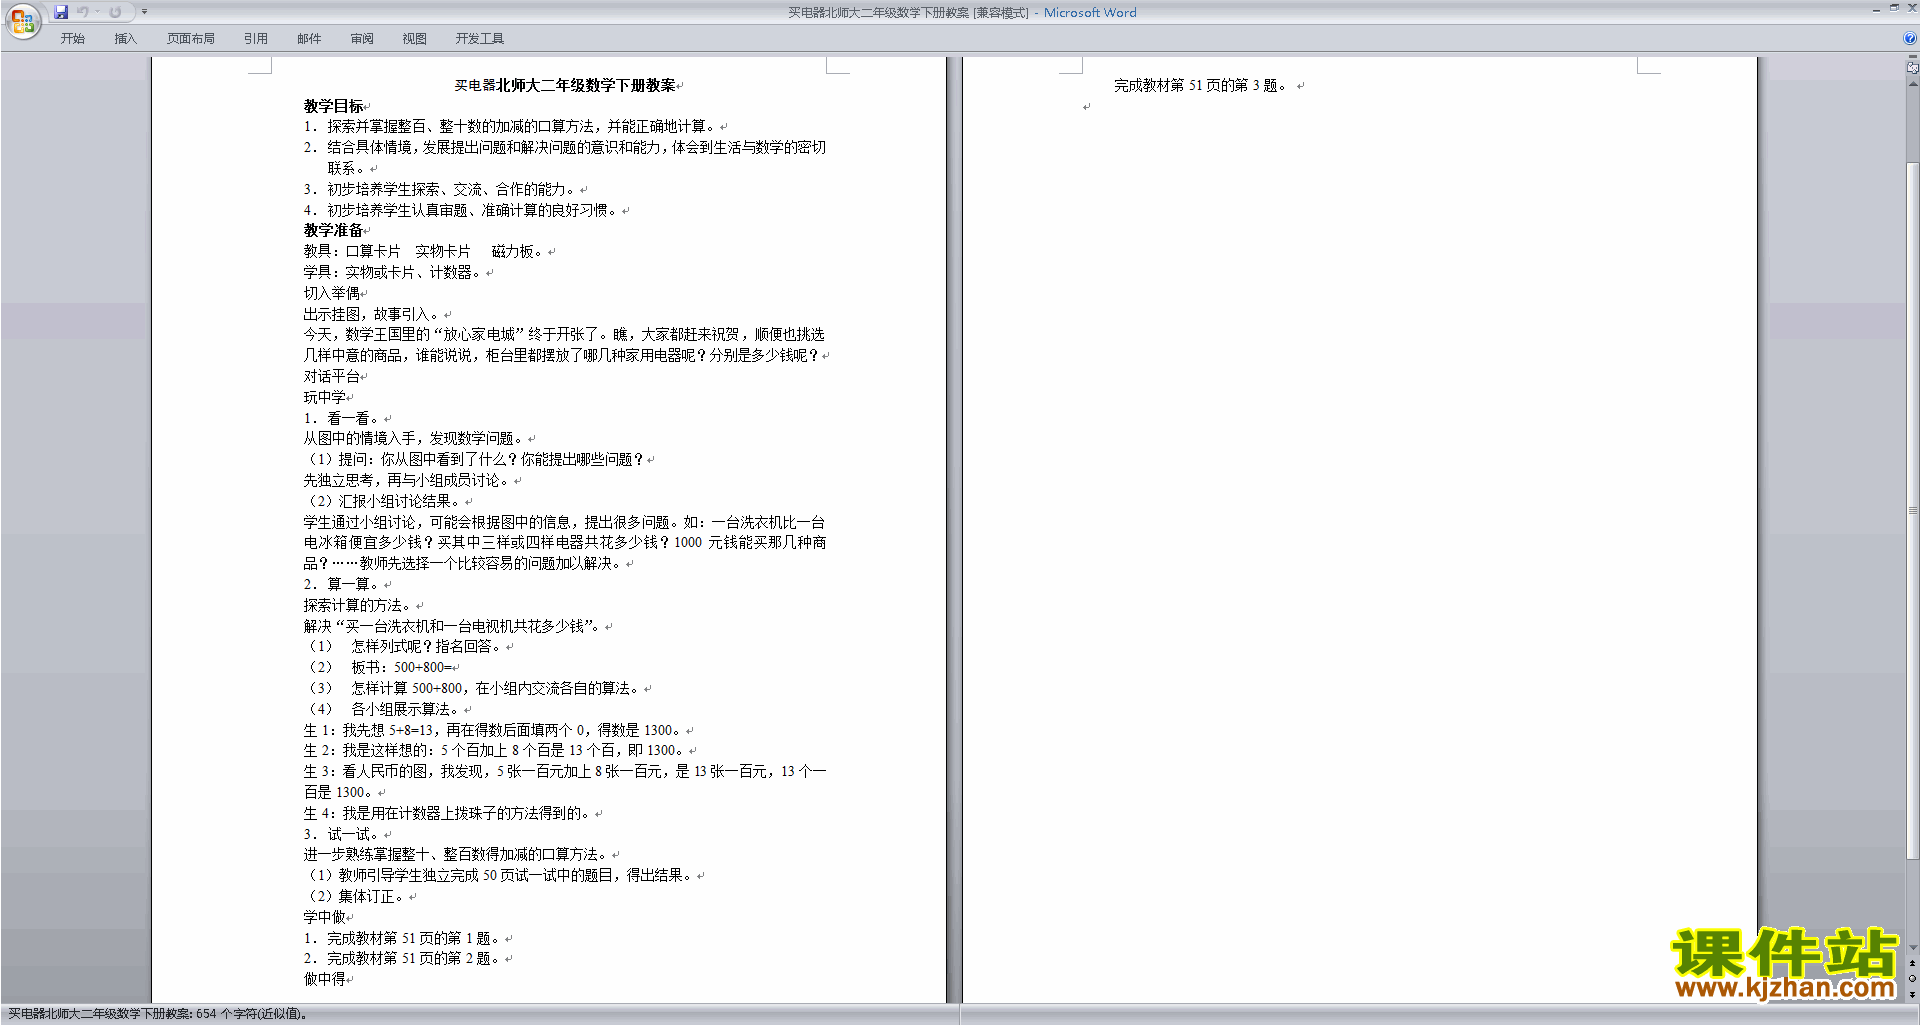Image resolution: width=1920 pixels, height=1025 pixels.
Task: Open the 审阅 ribbon tab
Action: pos(362,39)
